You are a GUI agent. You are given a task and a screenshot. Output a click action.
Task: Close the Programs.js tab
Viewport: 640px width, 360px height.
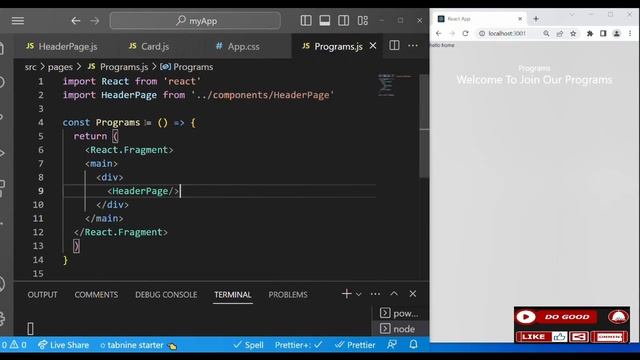point(373,46)
